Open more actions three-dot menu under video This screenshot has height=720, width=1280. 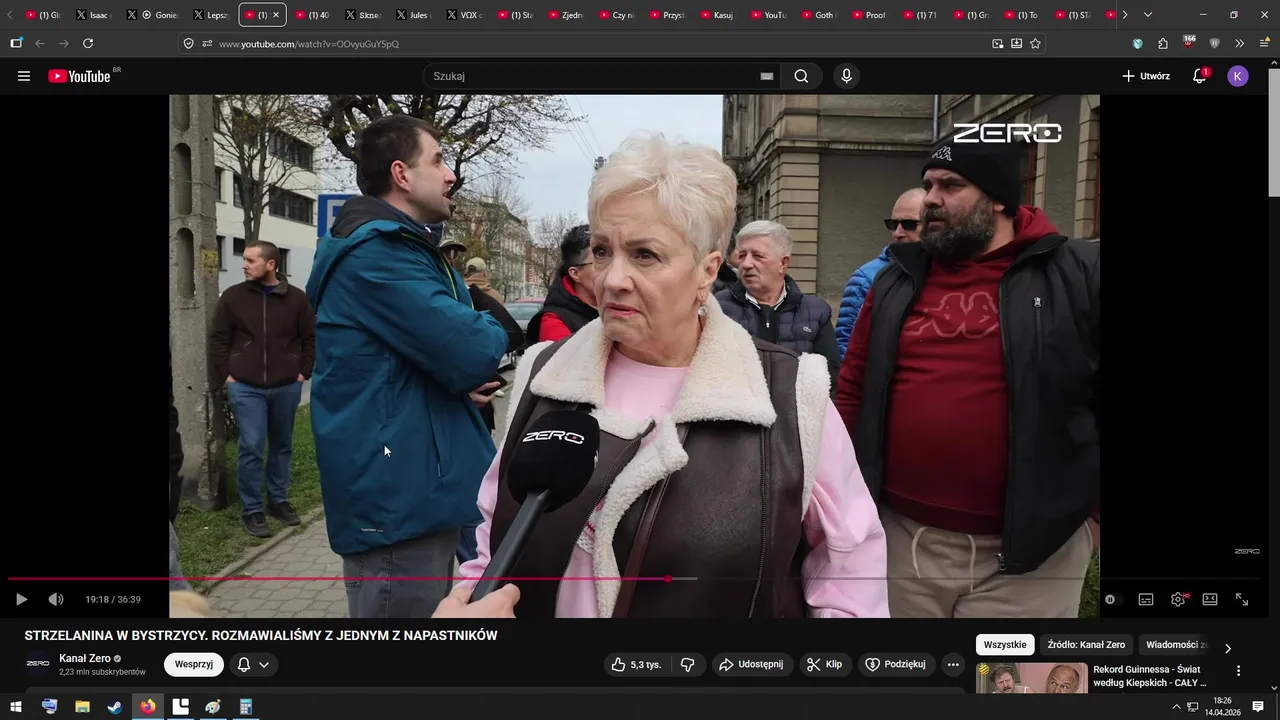click(953, 664)
